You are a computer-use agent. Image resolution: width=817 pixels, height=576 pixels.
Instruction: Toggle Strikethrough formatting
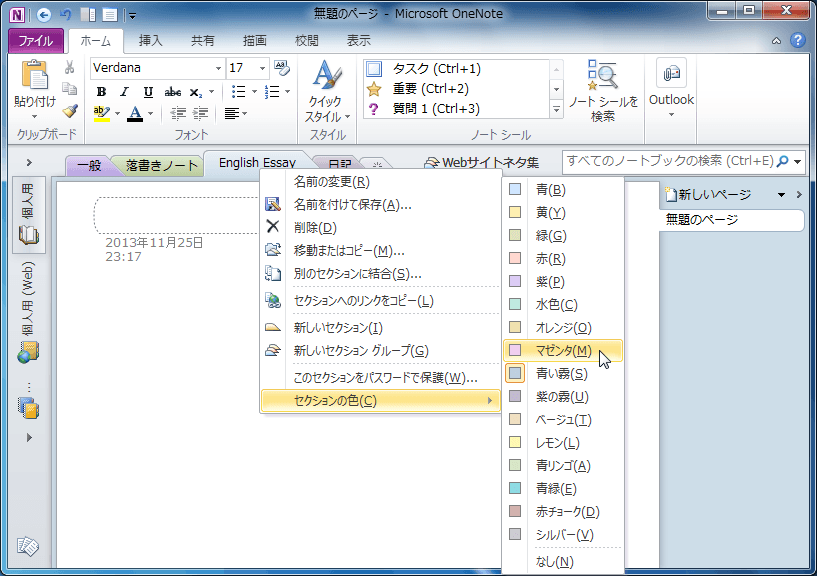pos(172,92)
